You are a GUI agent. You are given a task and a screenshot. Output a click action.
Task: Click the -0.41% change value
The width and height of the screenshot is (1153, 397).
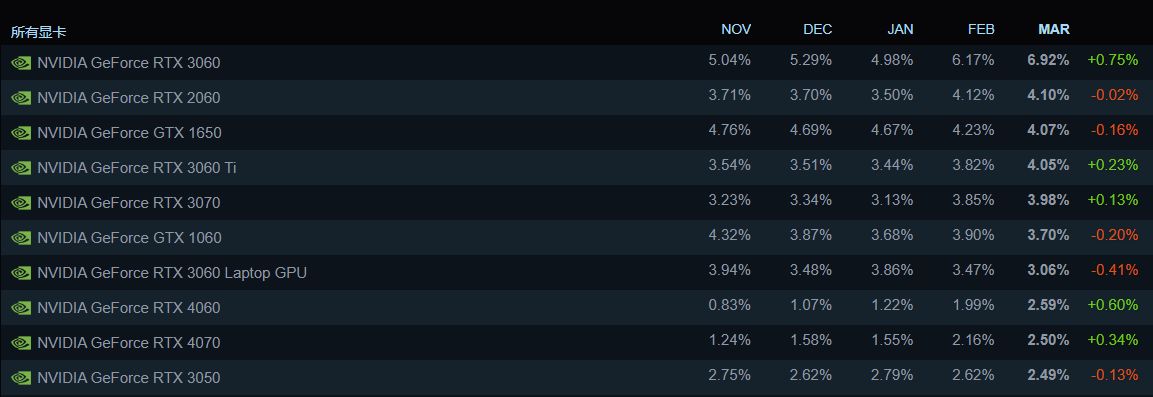(x=1114, y=270)
